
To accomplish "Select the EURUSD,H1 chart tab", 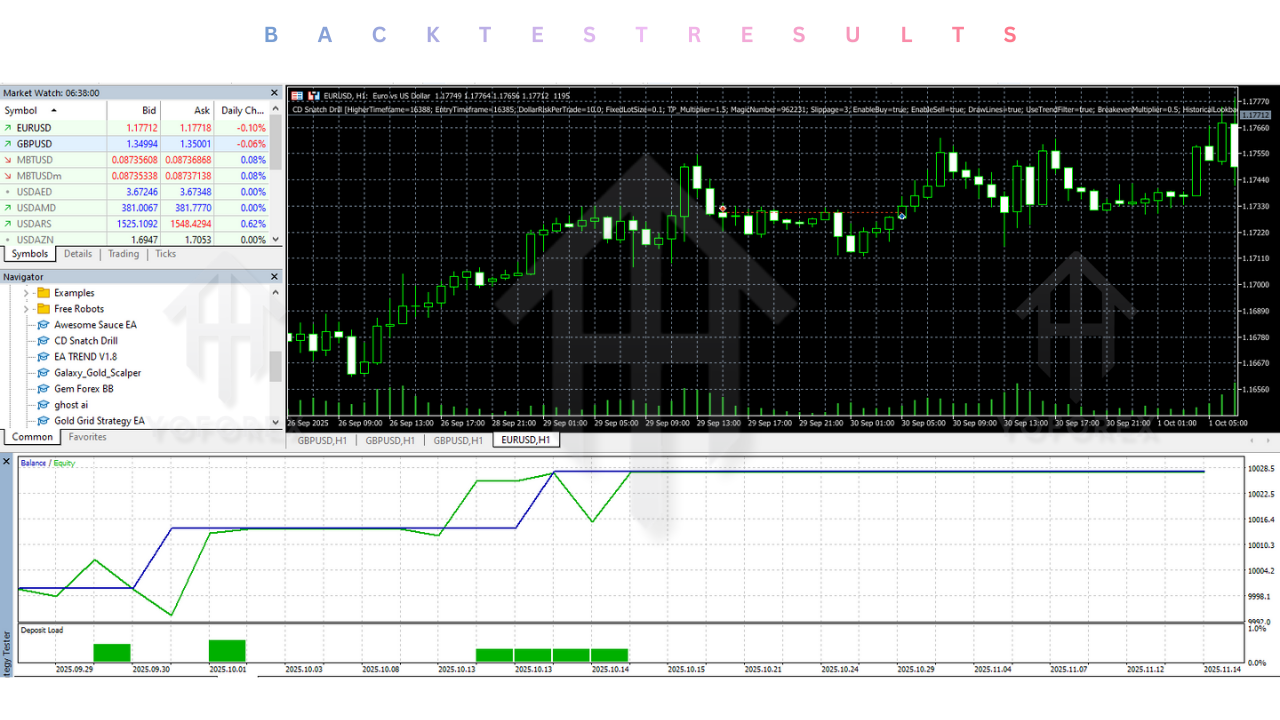I will [x=526, y=440].
